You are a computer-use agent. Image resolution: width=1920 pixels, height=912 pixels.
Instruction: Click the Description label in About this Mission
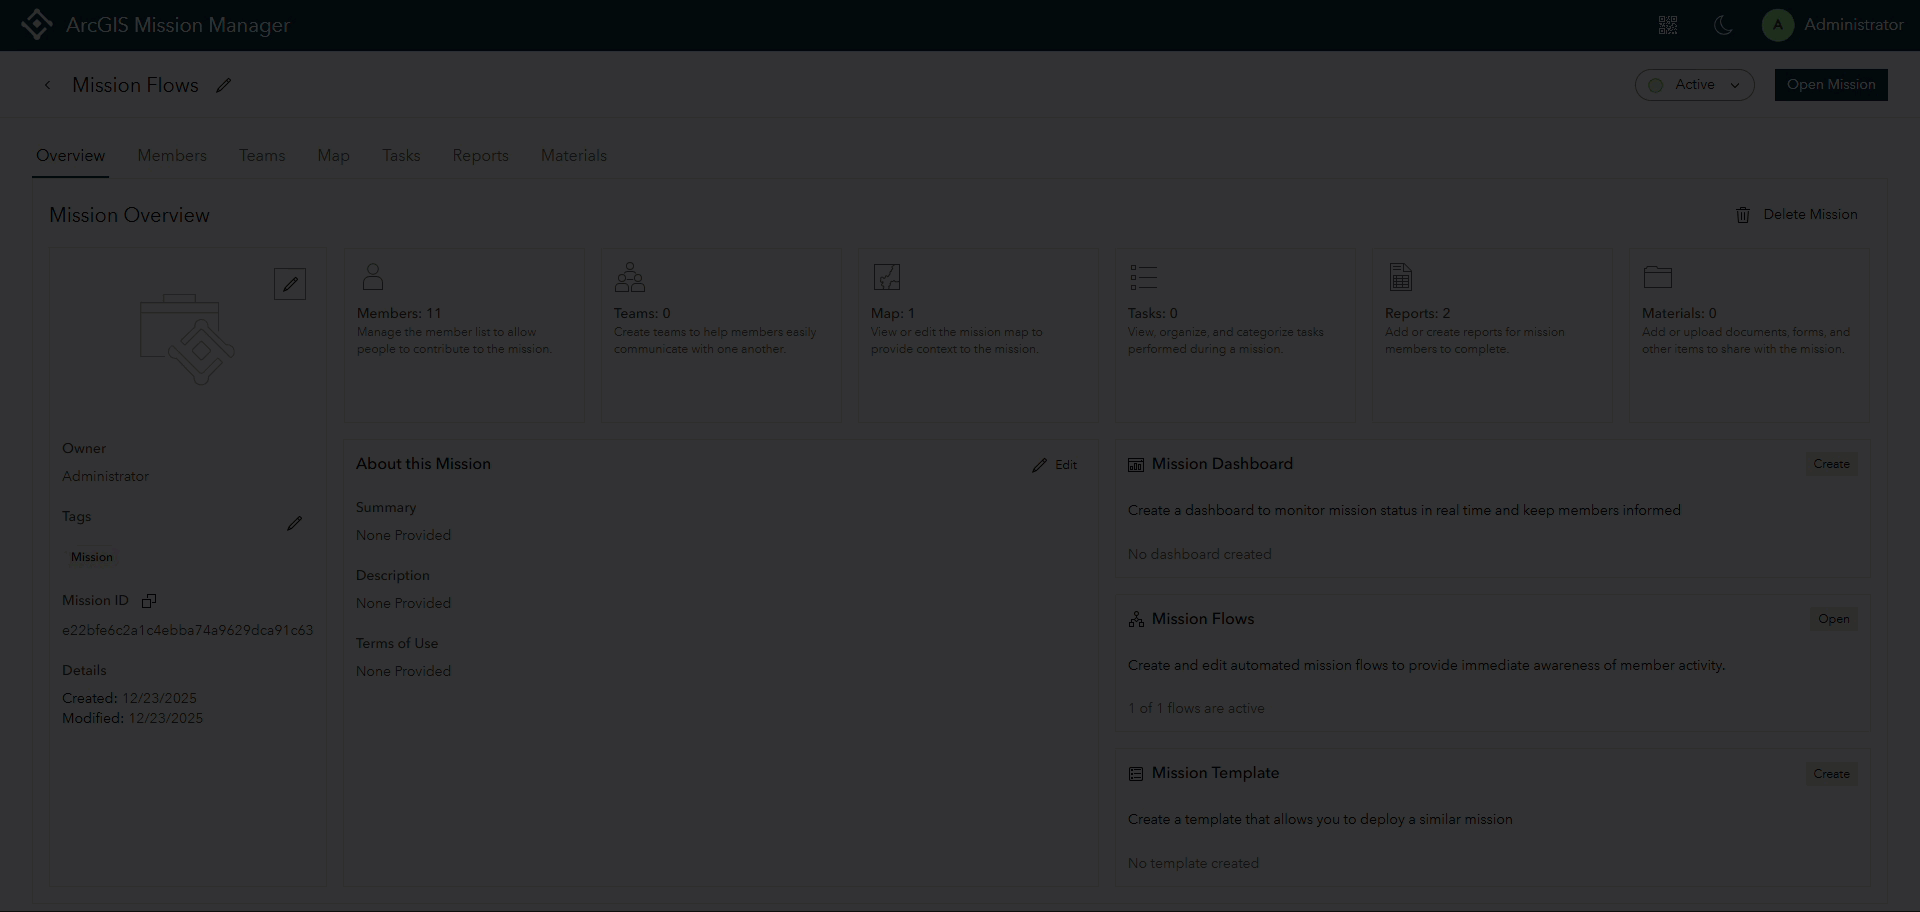click(393, 576)
